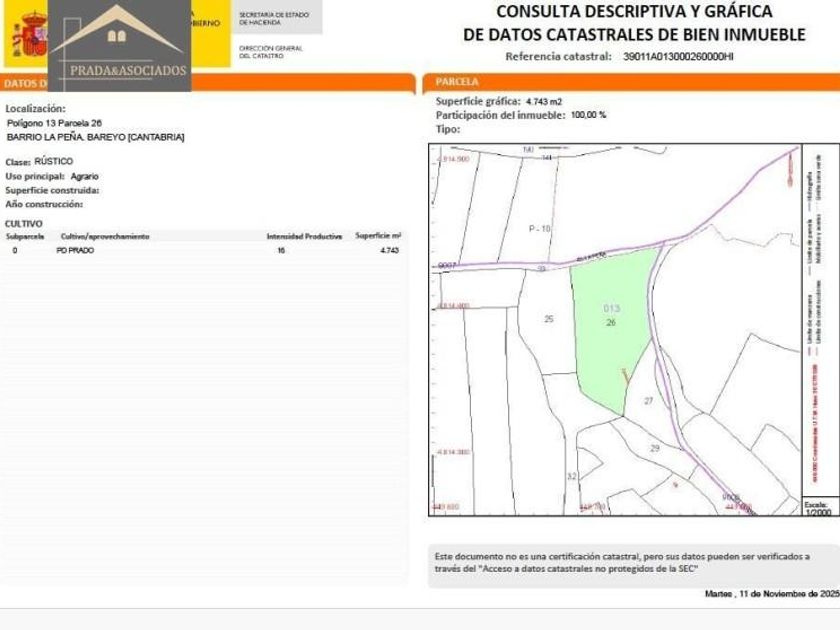This screenshot has width=840, height=630.
Task: Click the P-10 polygon label on map
Action: click(539, 229)
